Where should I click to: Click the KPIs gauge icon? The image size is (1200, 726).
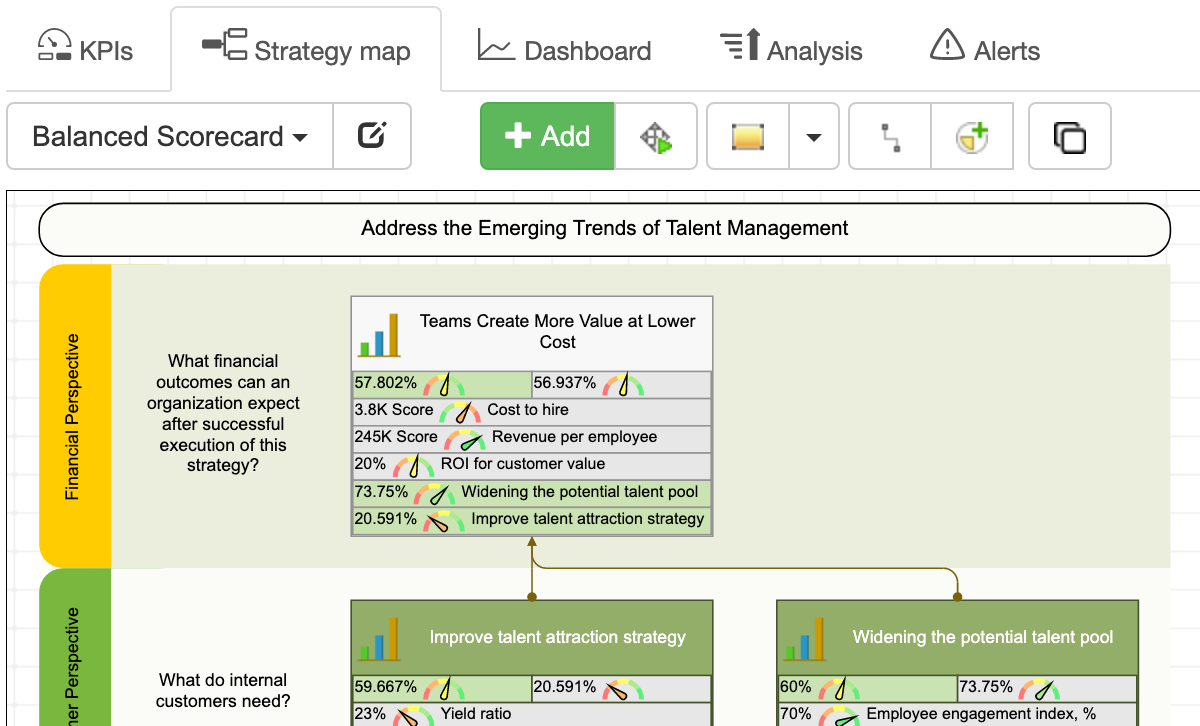(x=55, y=45)
